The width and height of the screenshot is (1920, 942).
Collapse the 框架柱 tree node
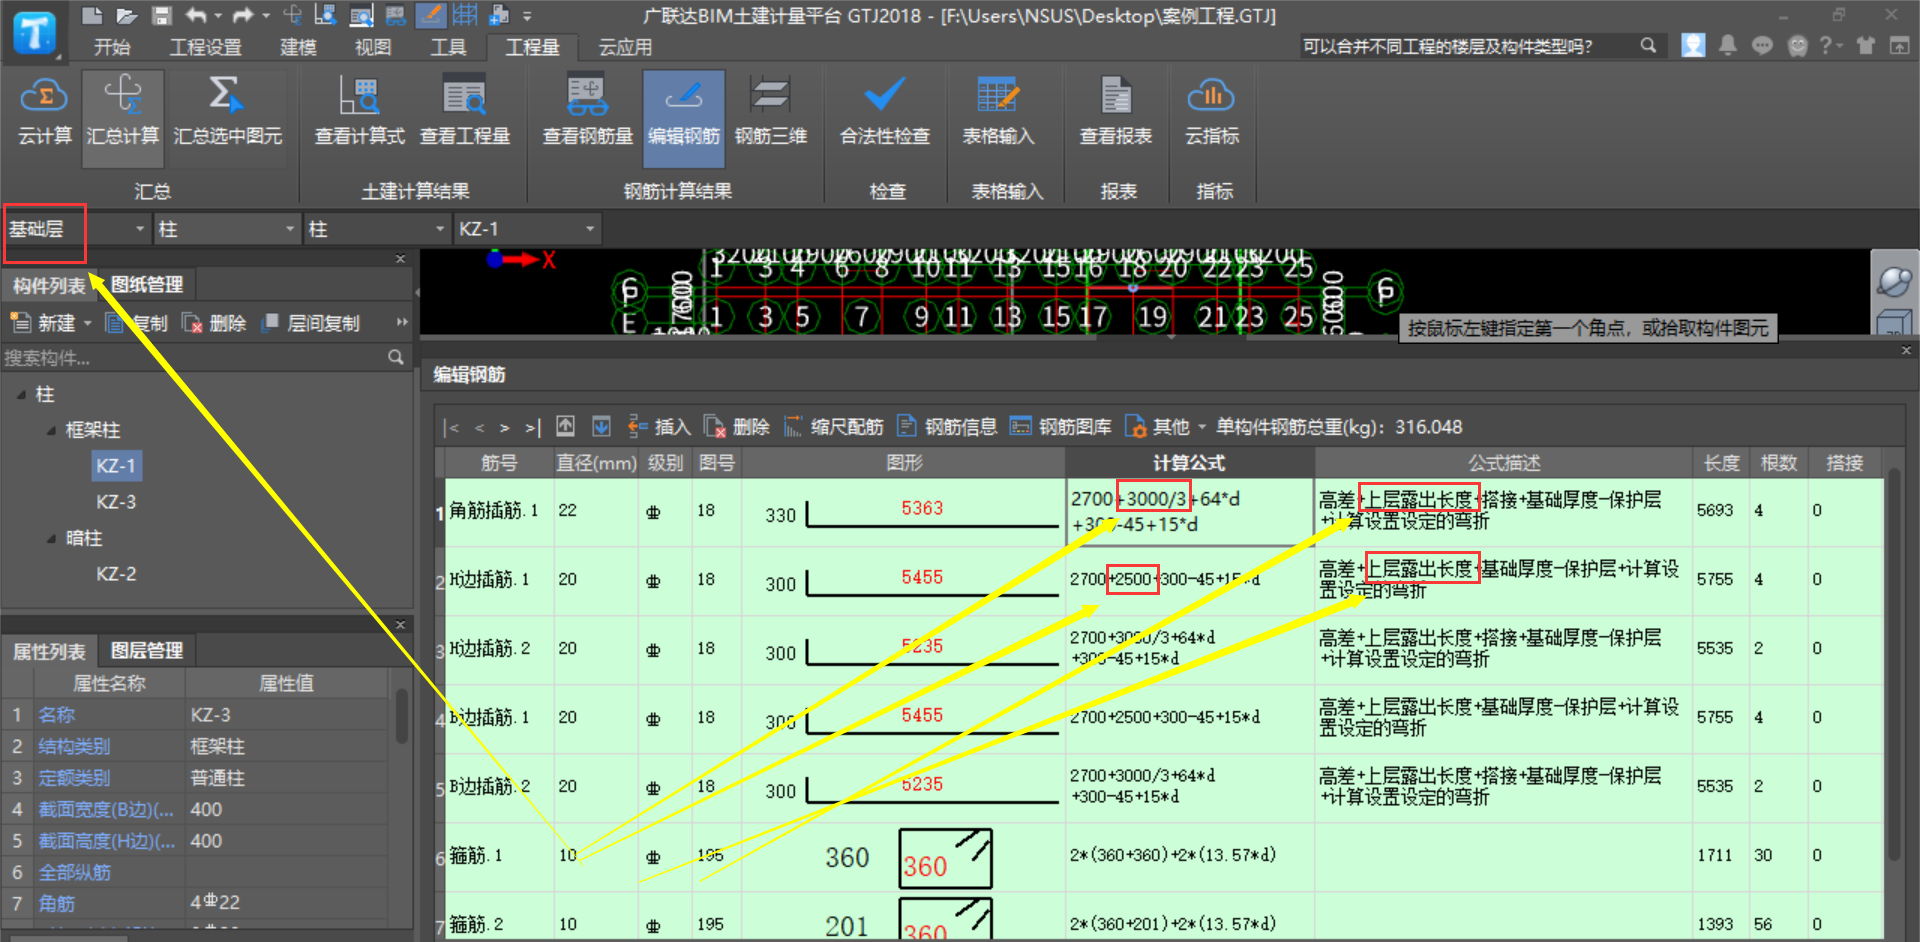(51, 431)
